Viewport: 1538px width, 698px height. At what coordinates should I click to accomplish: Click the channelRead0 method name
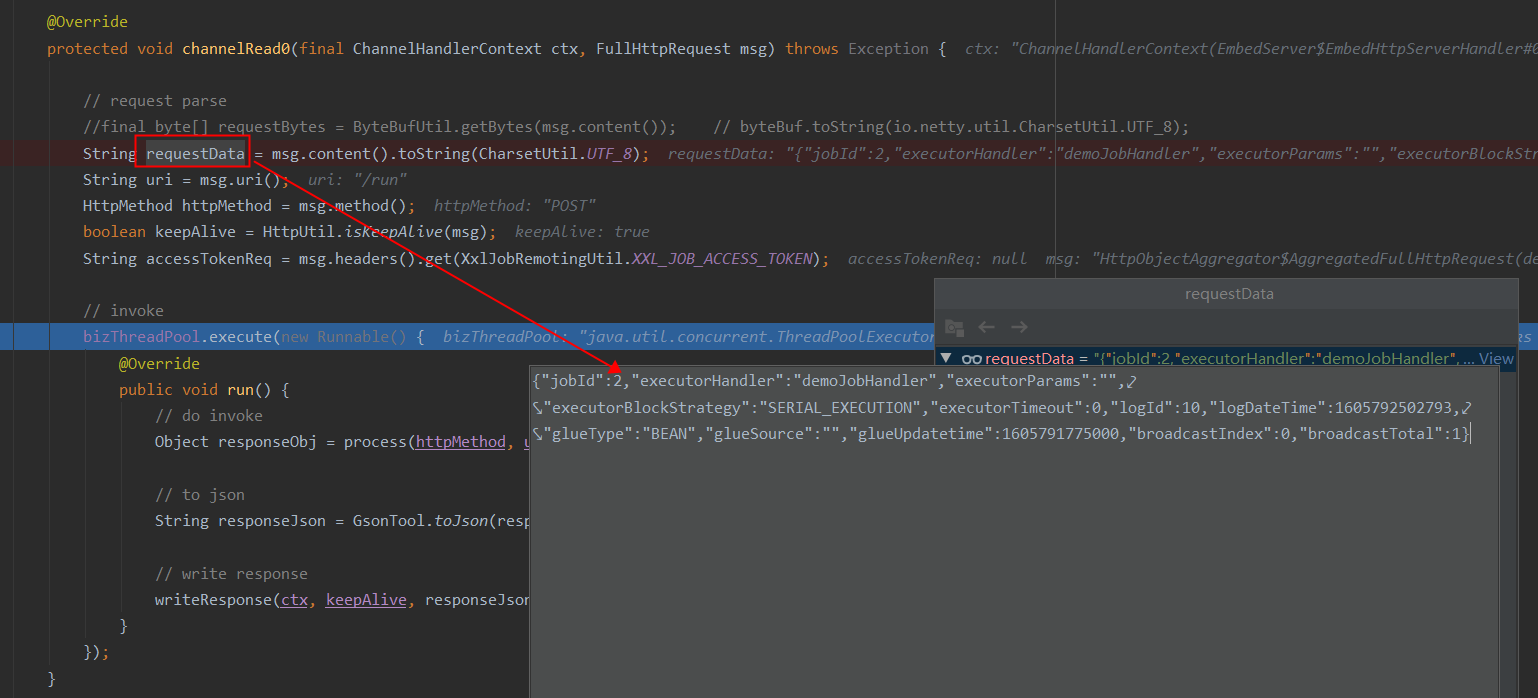pyautogui.click(x=236, y=48)
